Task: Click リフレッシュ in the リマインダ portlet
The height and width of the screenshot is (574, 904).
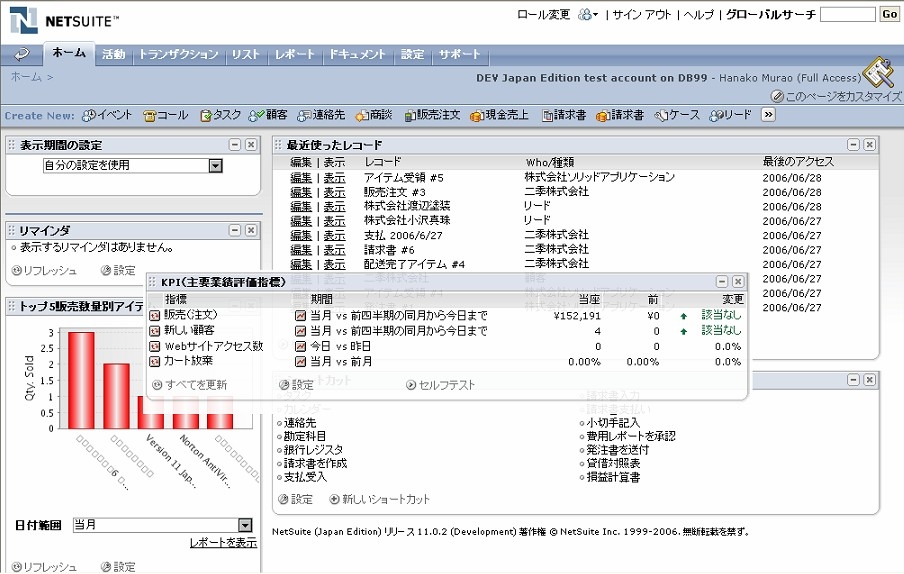Action: pos(44,270)
